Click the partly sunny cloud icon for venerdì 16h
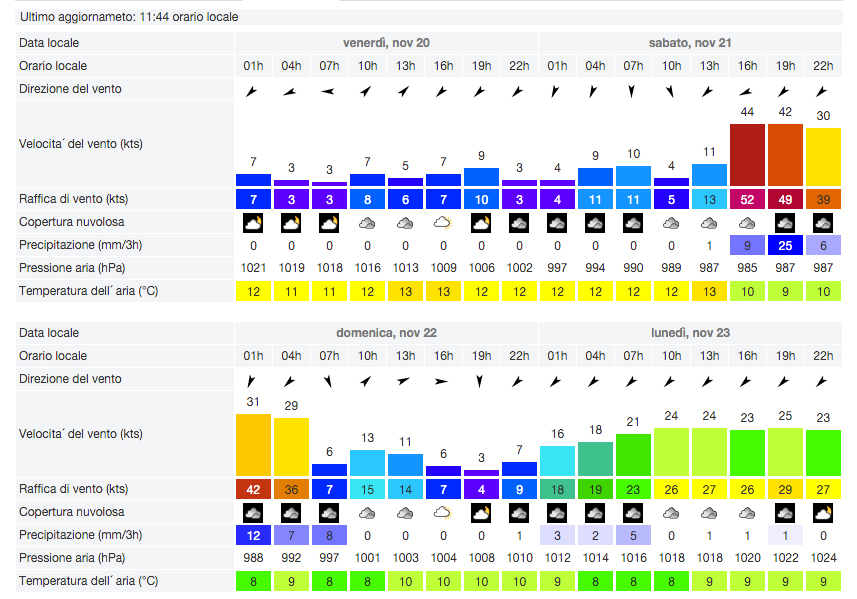Viewport: 857px width, 599px height. click(443, 223)
